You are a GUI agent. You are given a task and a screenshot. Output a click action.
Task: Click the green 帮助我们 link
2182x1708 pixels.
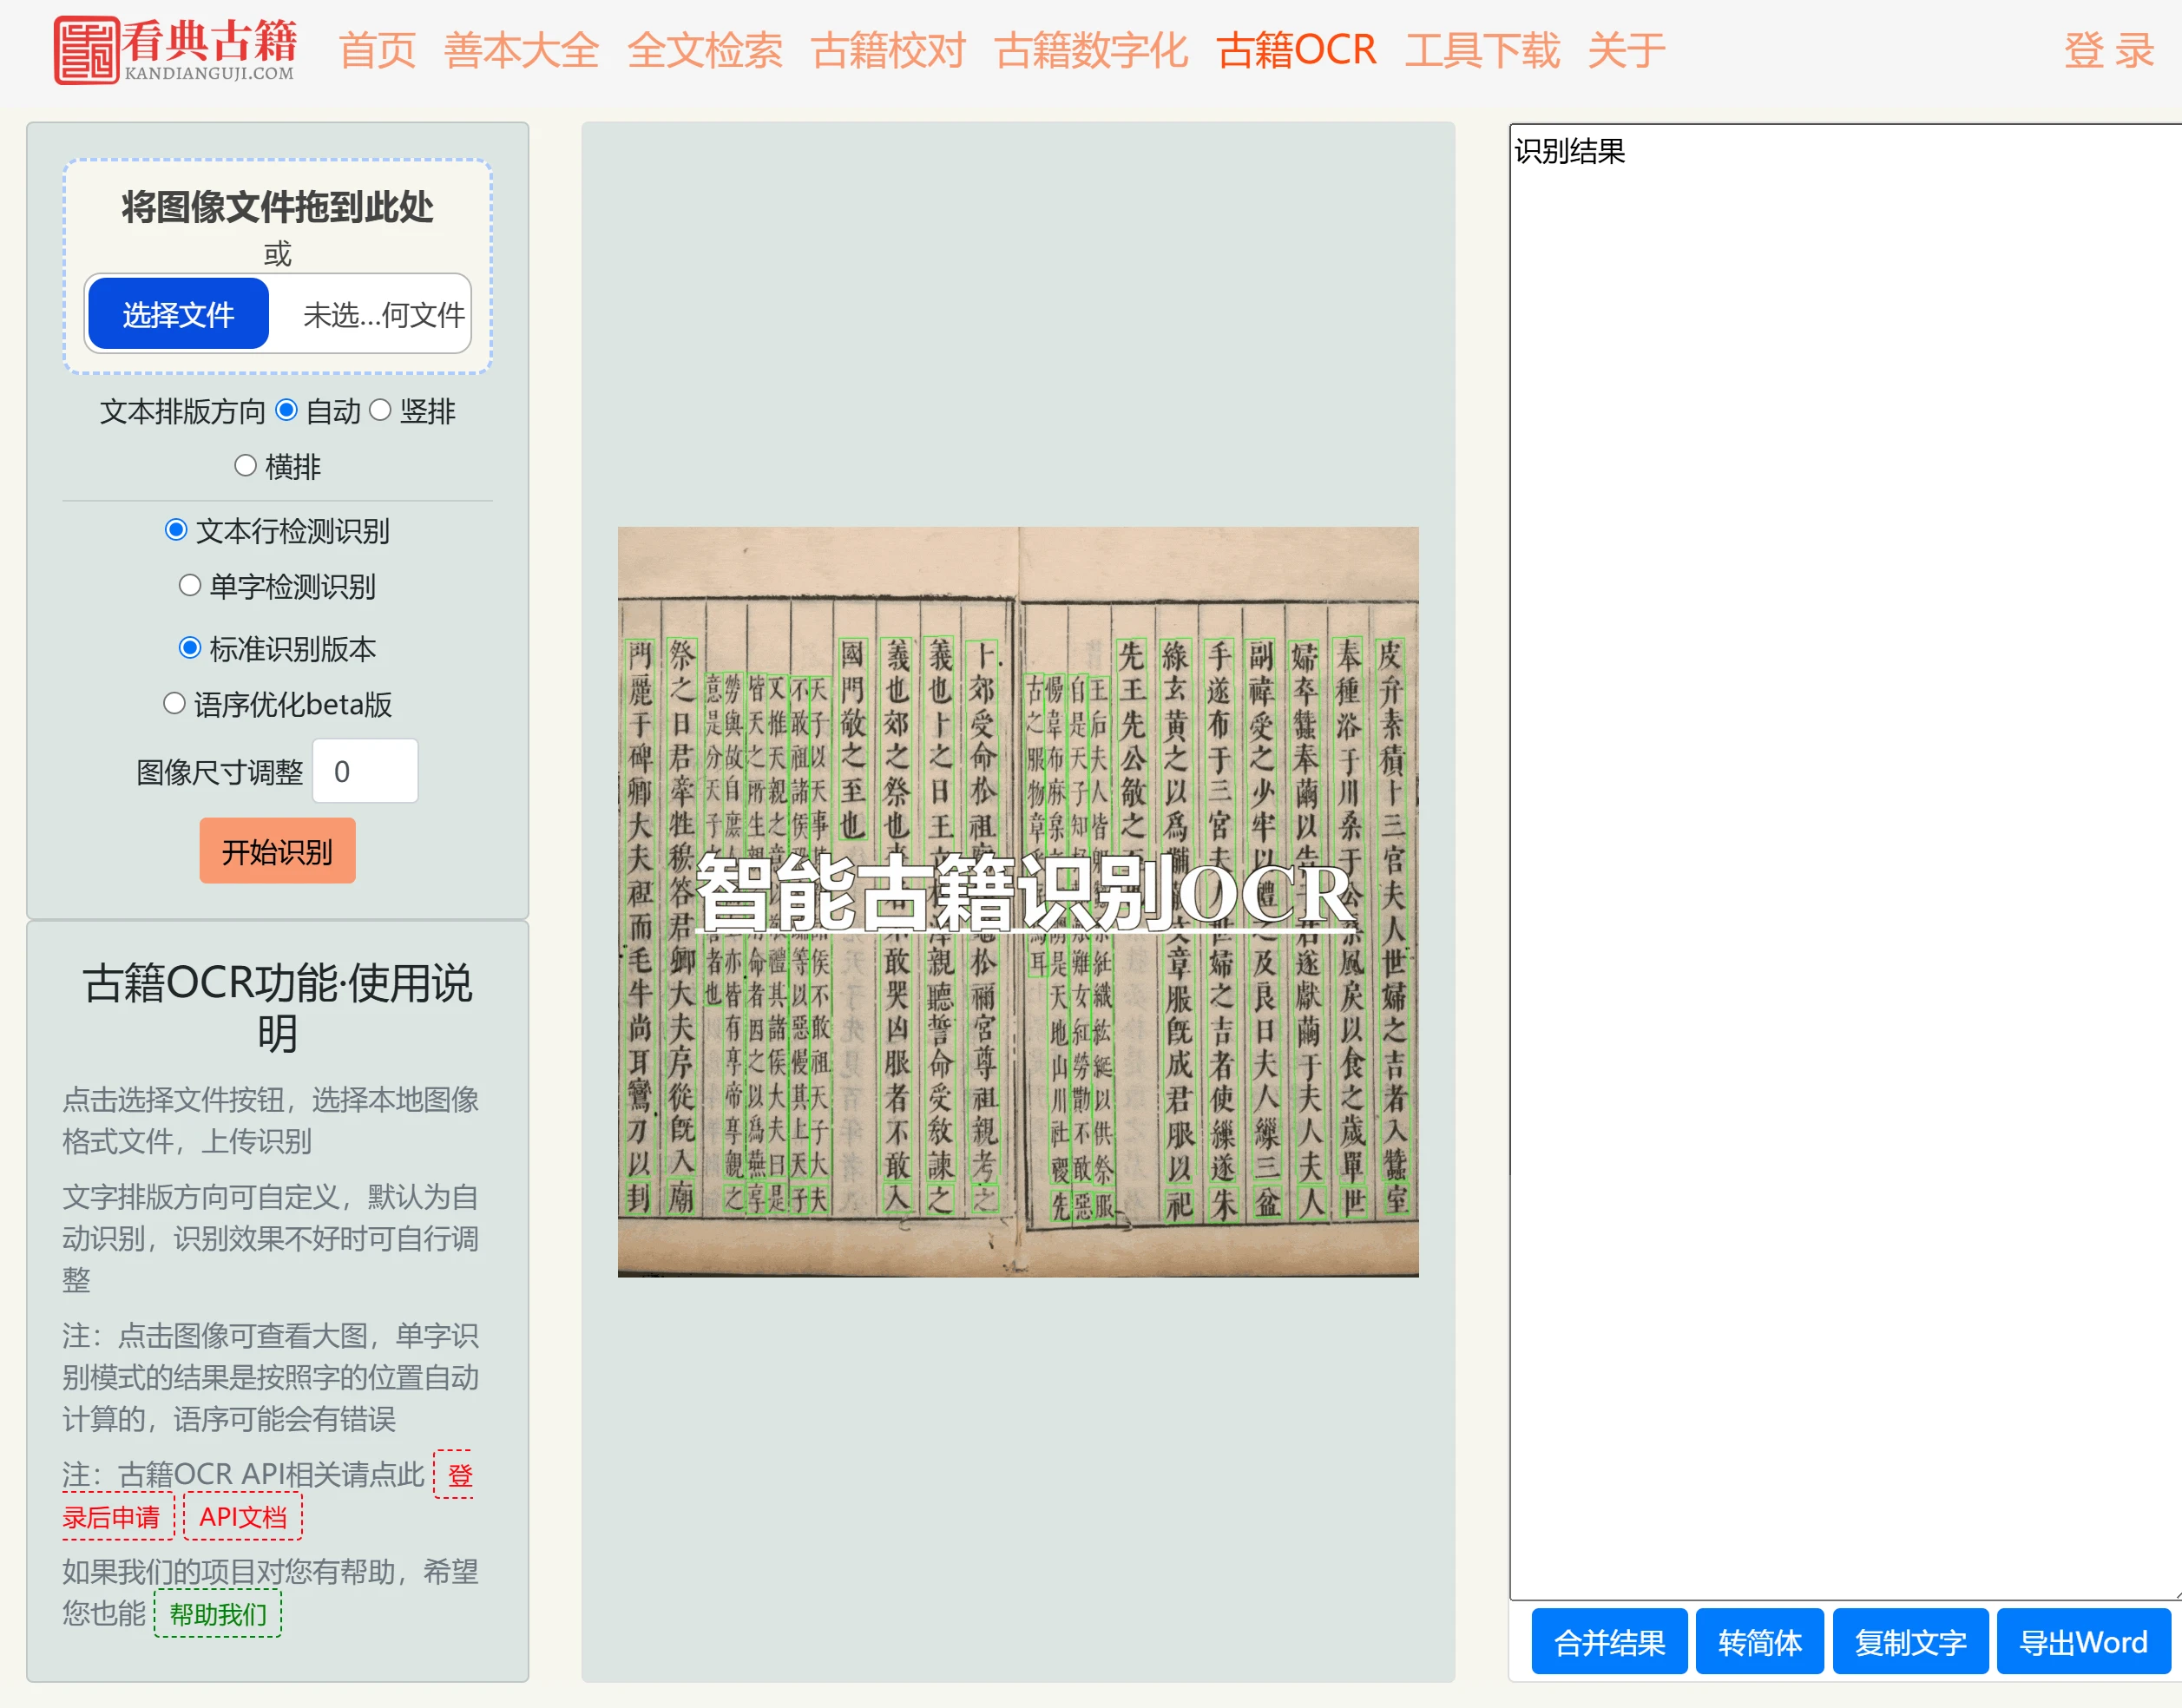(218, 1613)
